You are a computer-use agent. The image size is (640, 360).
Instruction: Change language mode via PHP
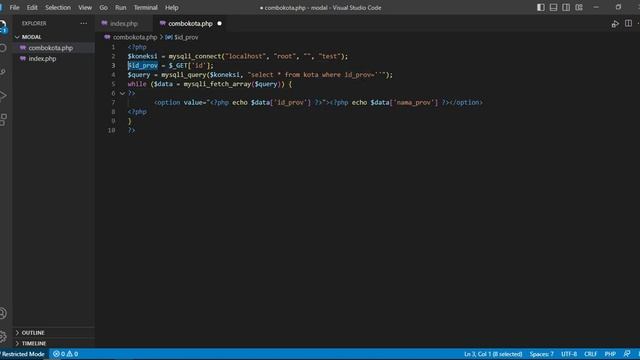click(610, 354)
